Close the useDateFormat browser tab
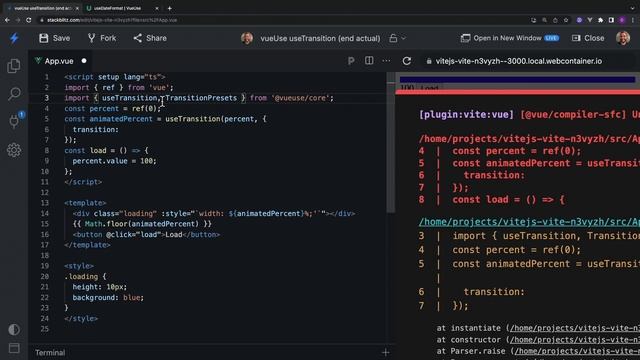 157,8
